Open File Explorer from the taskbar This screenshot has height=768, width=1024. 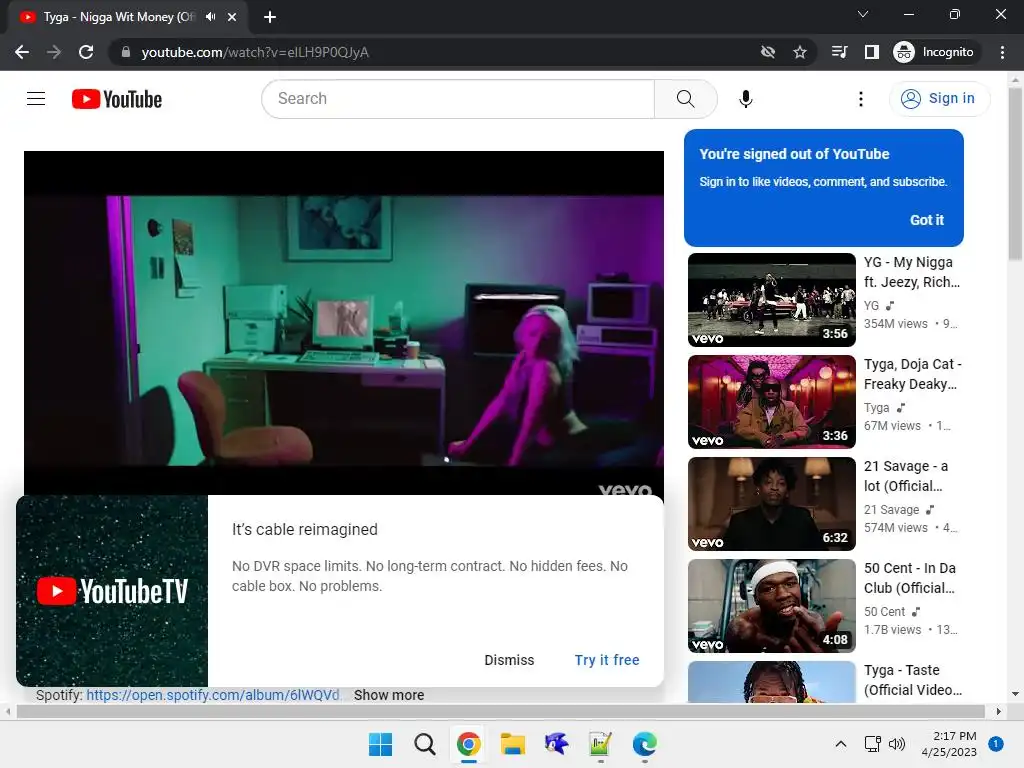pyautogui.click(x=513, y=744)
